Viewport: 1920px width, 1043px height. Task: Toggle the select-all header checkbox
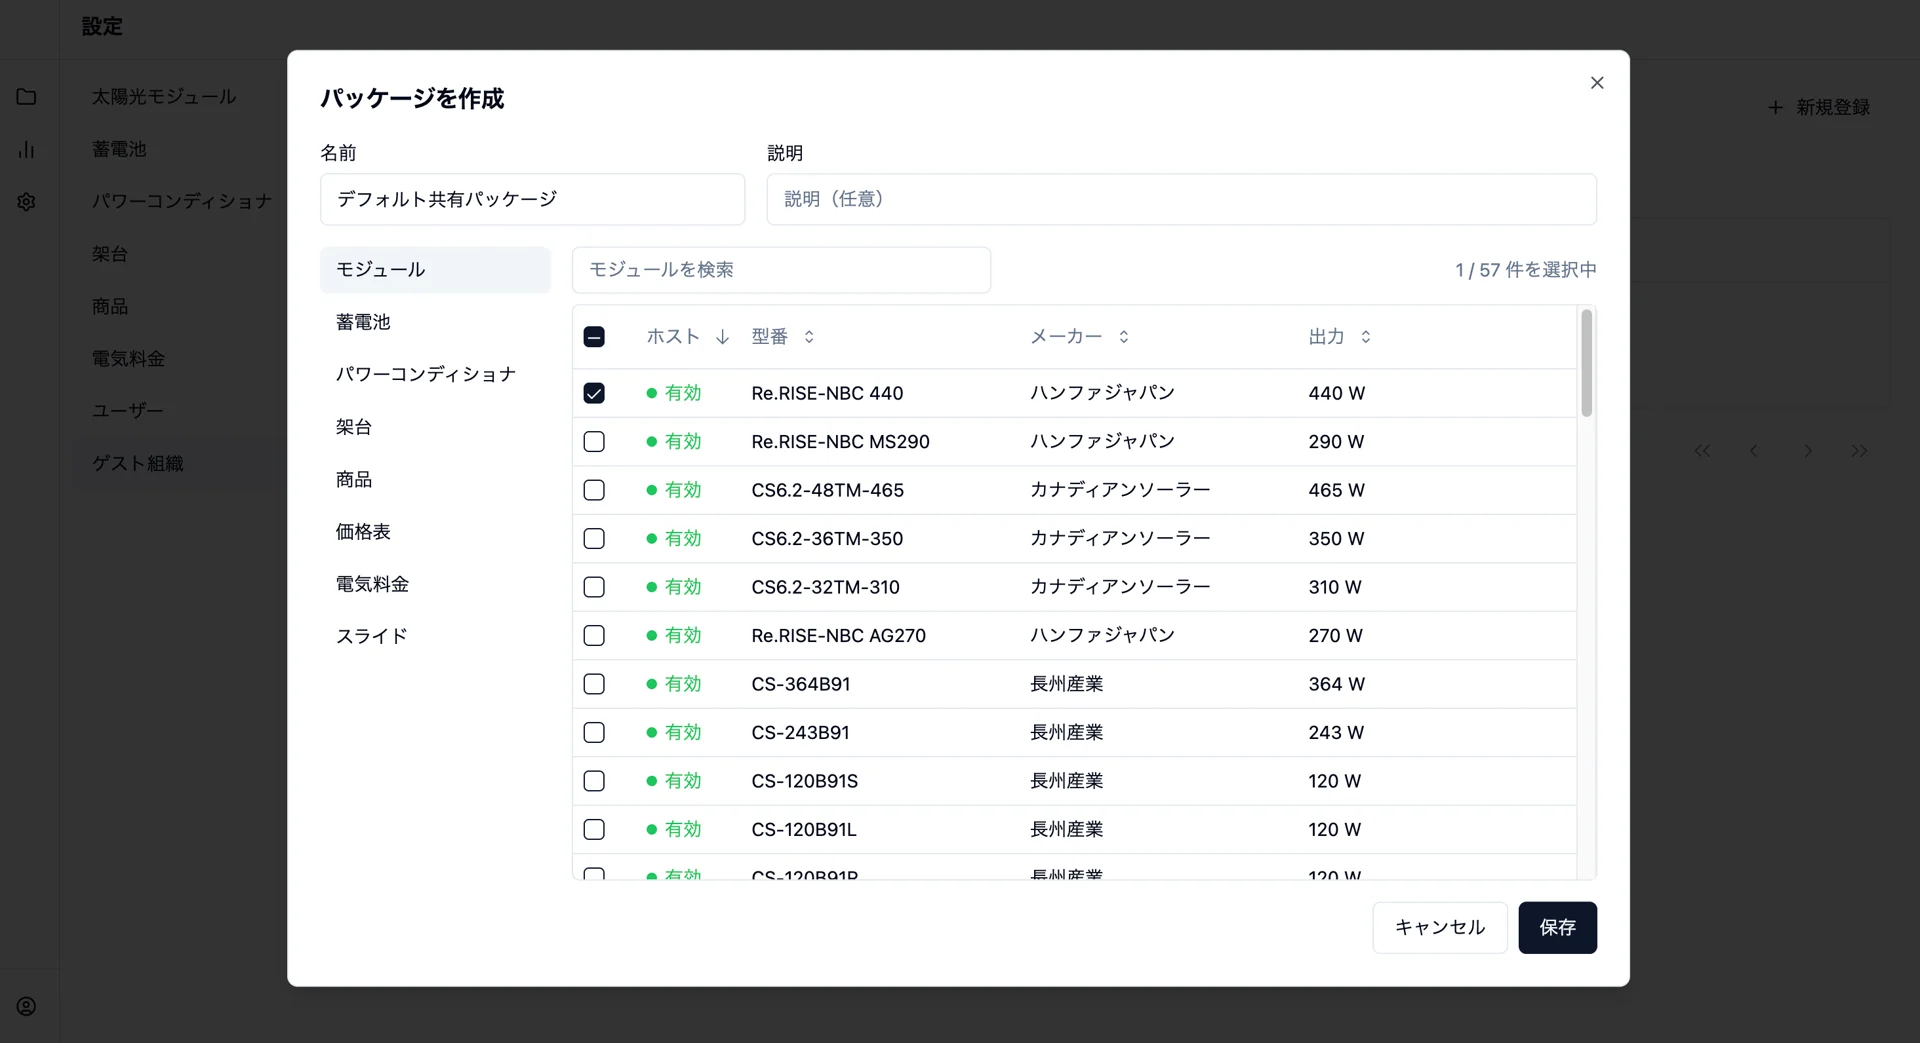(594, 337)
